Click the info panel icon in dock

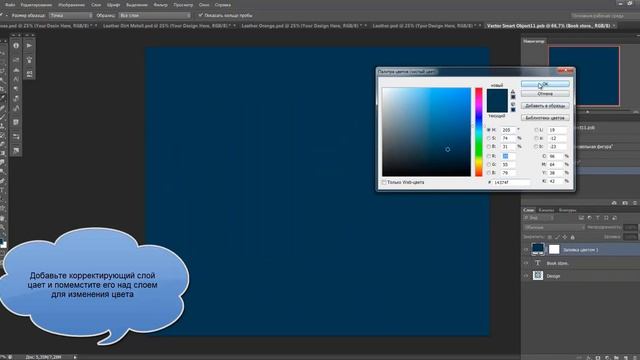(16, 46)
